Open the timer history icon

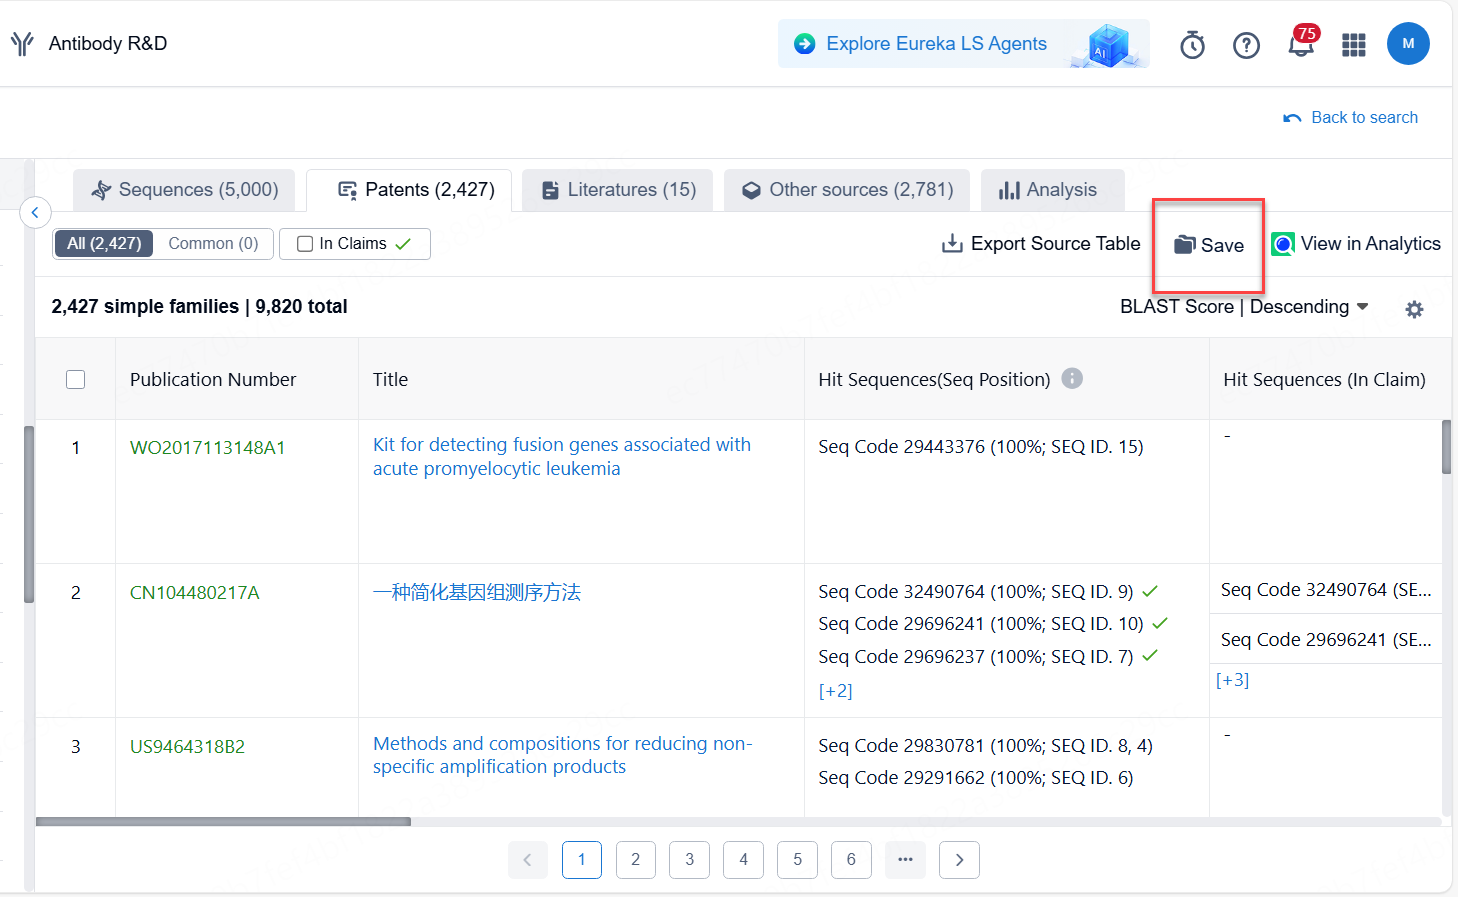(x=1192, y=45)
